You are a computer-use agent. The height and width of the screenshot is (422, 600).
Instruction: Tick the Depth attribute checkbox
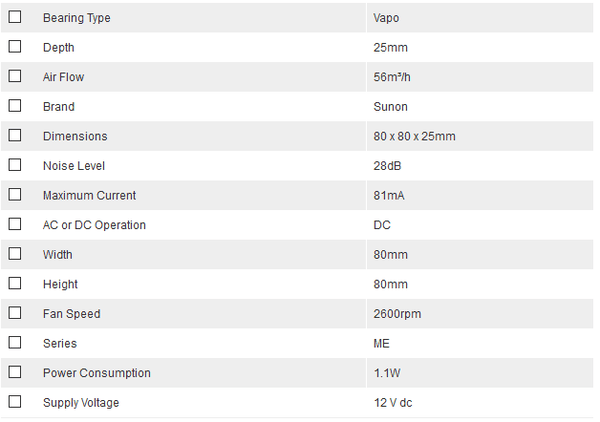[15, 46]
